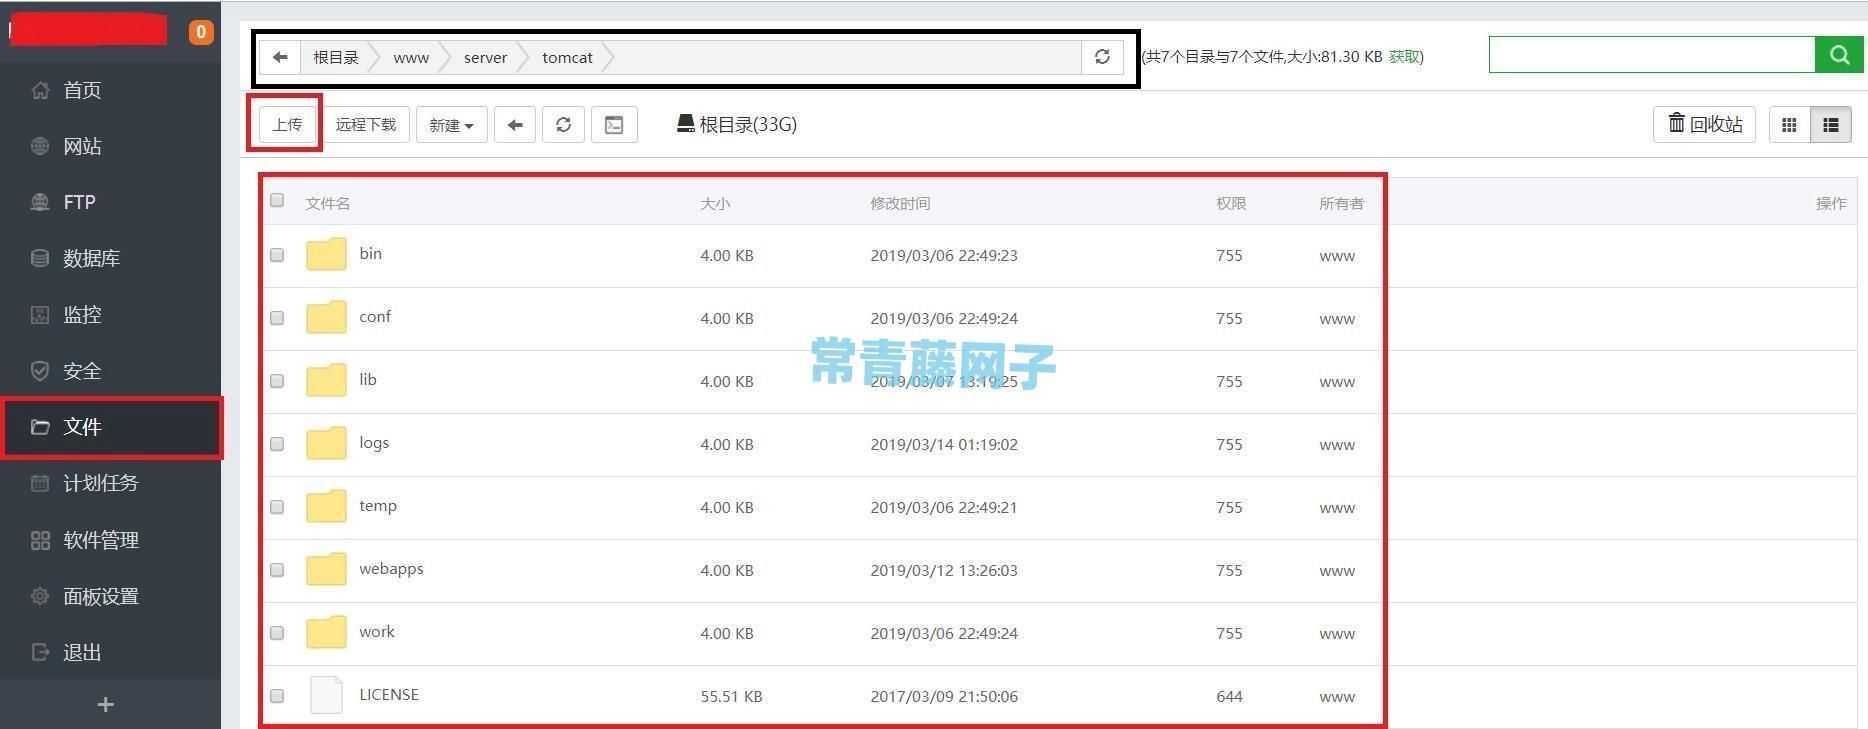
Task: Switch to list view icon
Action: tap(1831, 125)
